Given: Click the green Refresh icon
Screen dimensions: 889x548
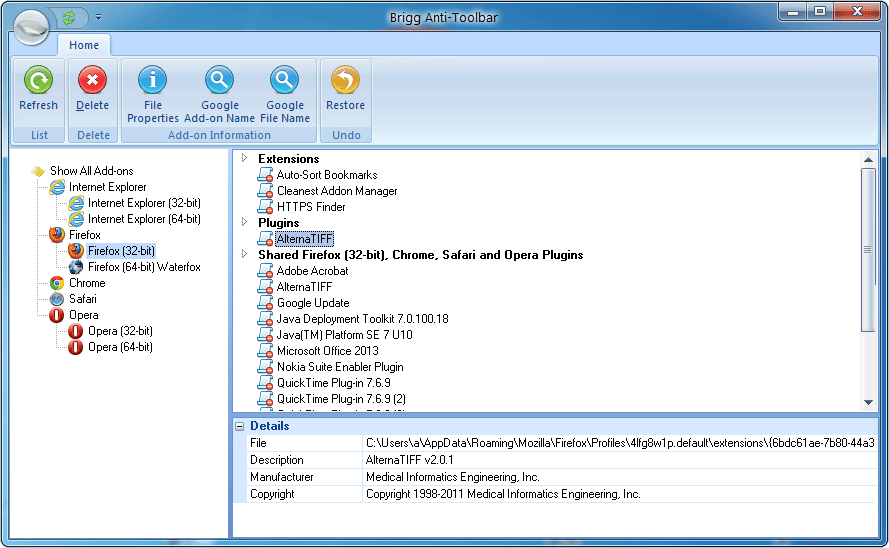Looking at the screenshot, I should 39,80.
